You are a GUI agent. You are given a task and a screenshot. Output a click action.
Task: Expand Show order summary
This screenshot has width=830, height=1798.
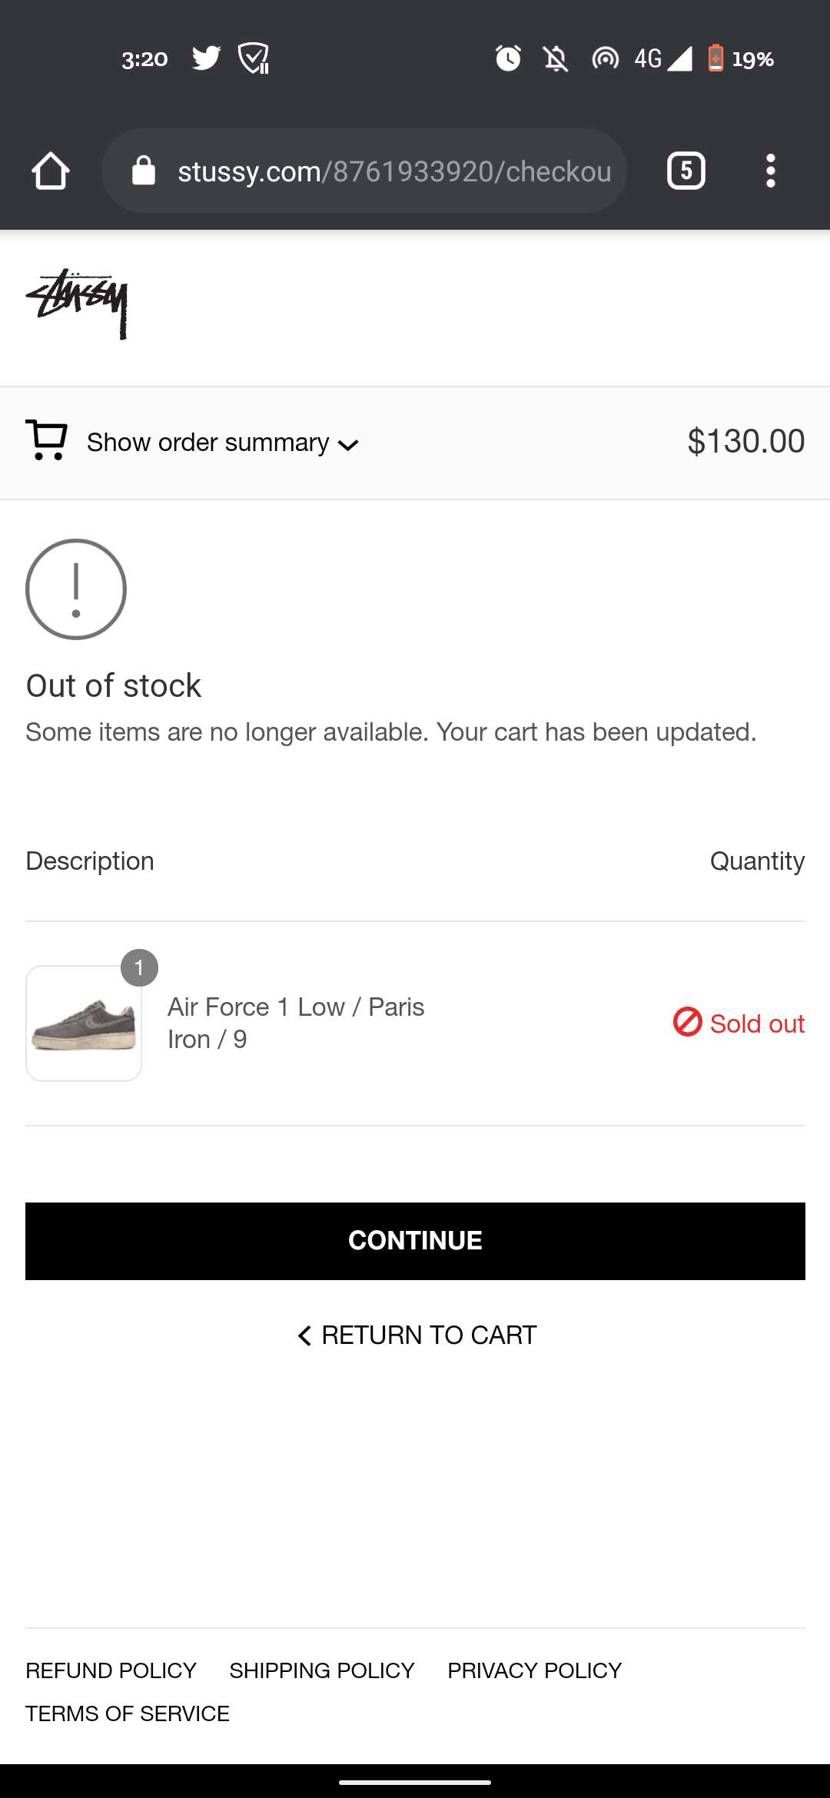pyautogui.click(x=208, y=442)
